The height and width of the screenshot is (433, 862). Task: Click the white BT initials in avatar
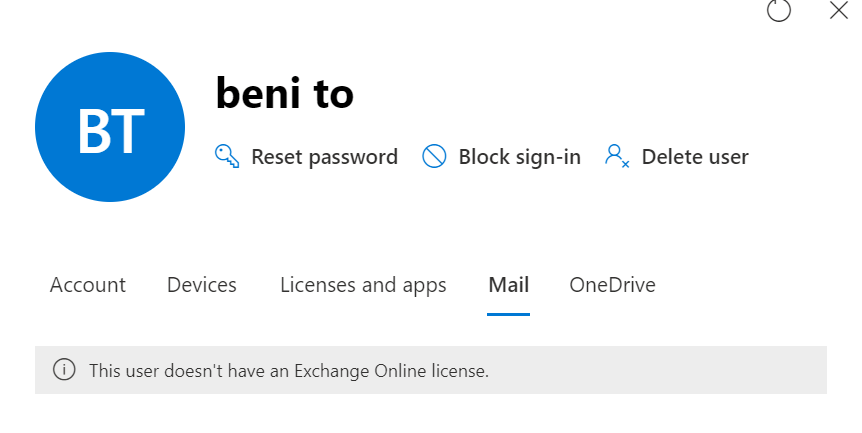coord(110,130)
